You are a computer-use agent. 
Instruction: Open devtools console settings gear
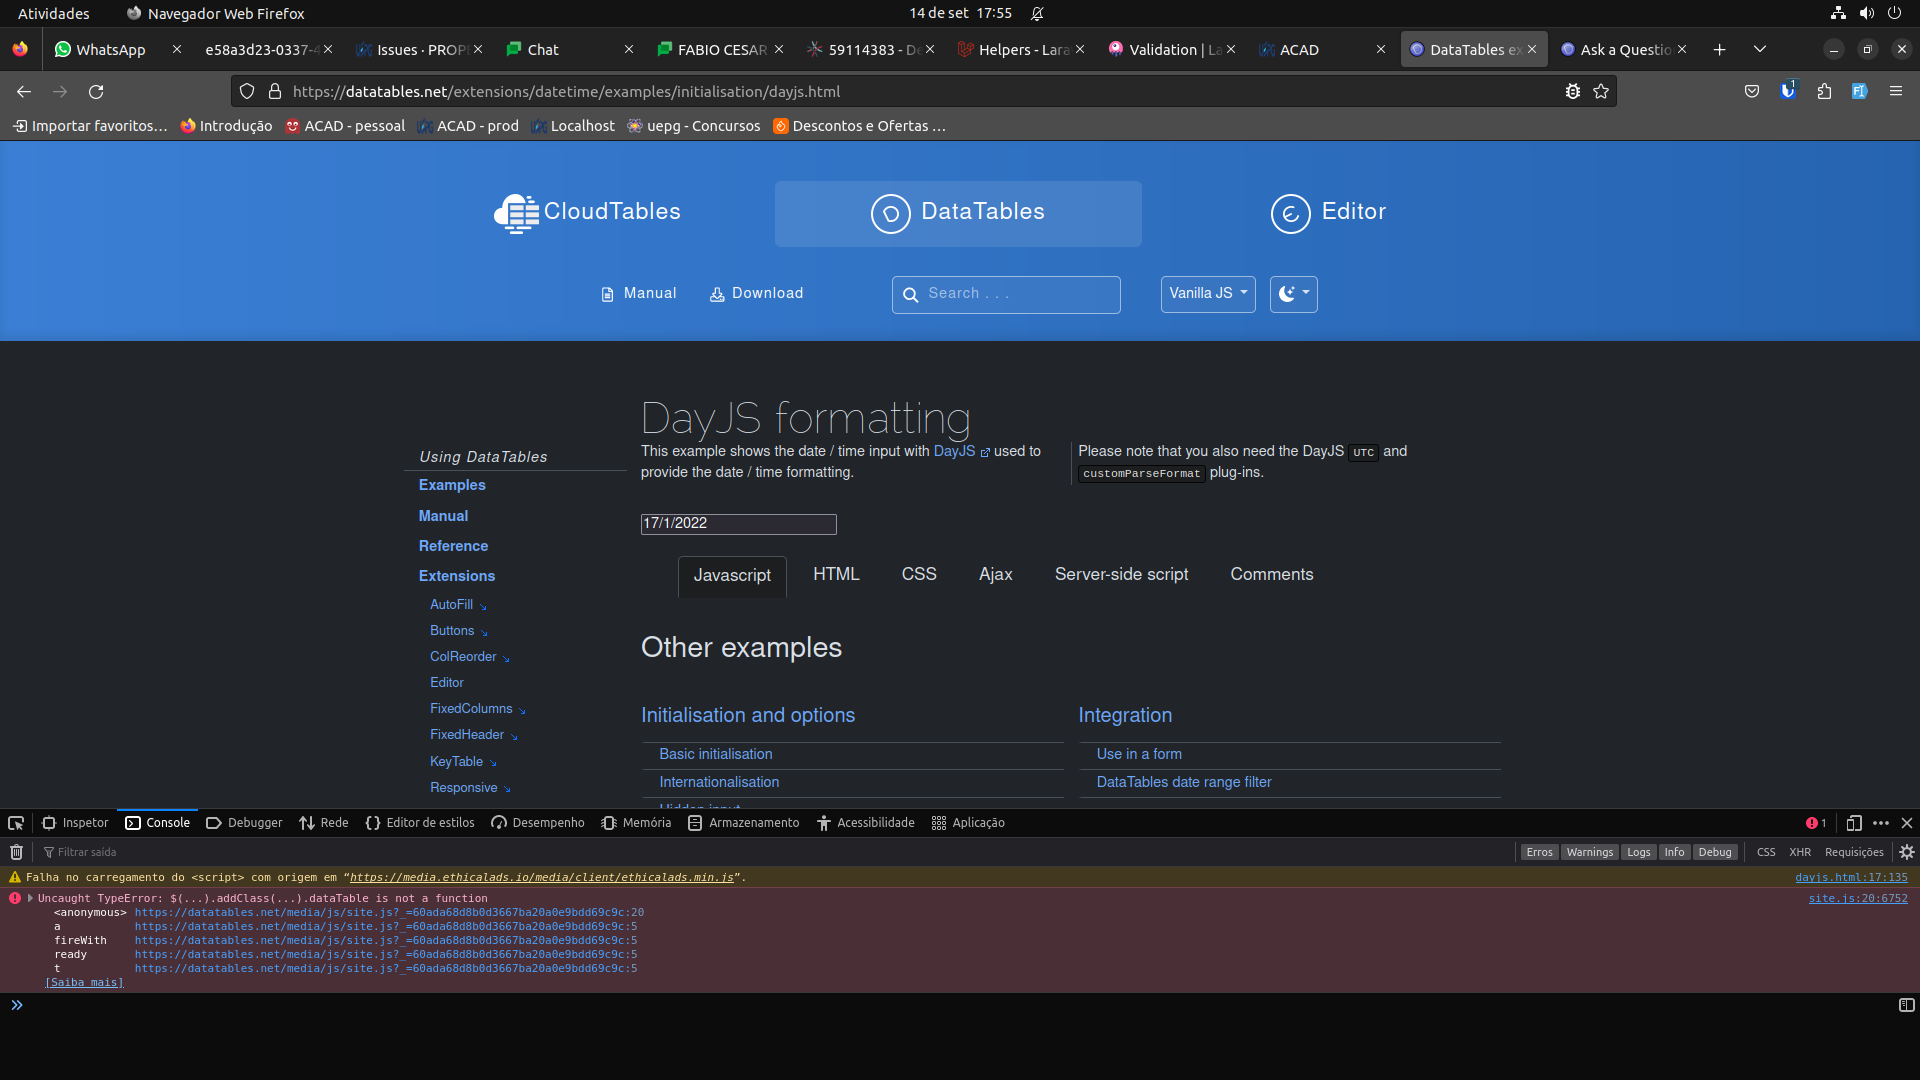(1906, 852)
